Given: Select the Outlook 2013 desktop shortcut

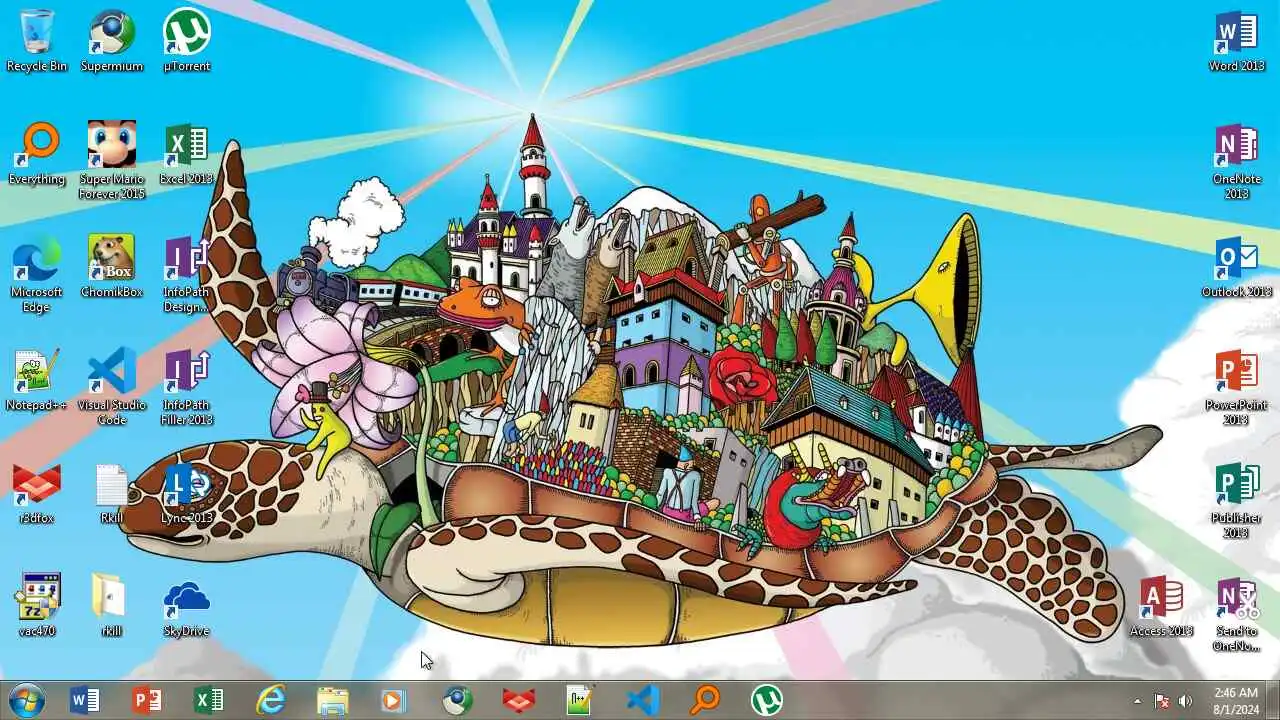Looking at the screenshot, I should [1237, 266].
